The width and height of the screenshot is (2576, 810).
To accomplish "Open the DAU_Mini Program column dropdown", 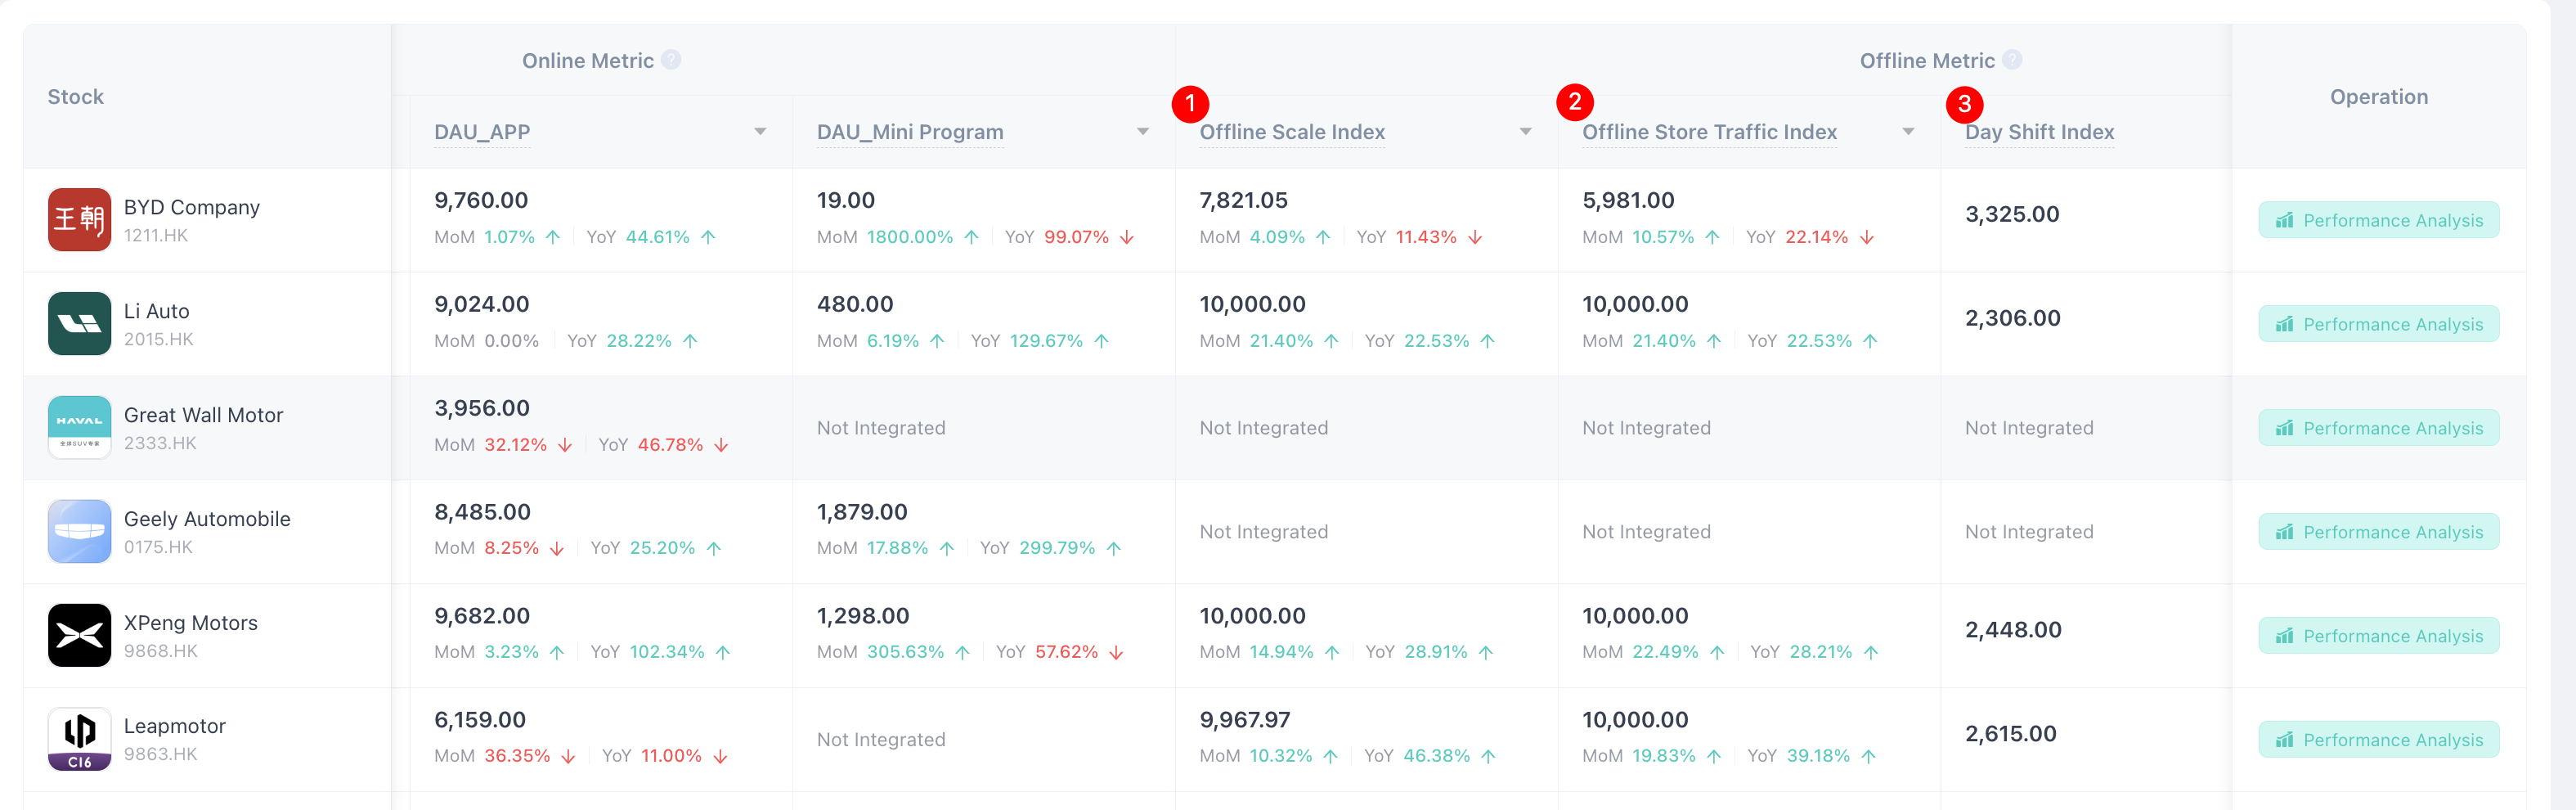I will (1143, 131).
